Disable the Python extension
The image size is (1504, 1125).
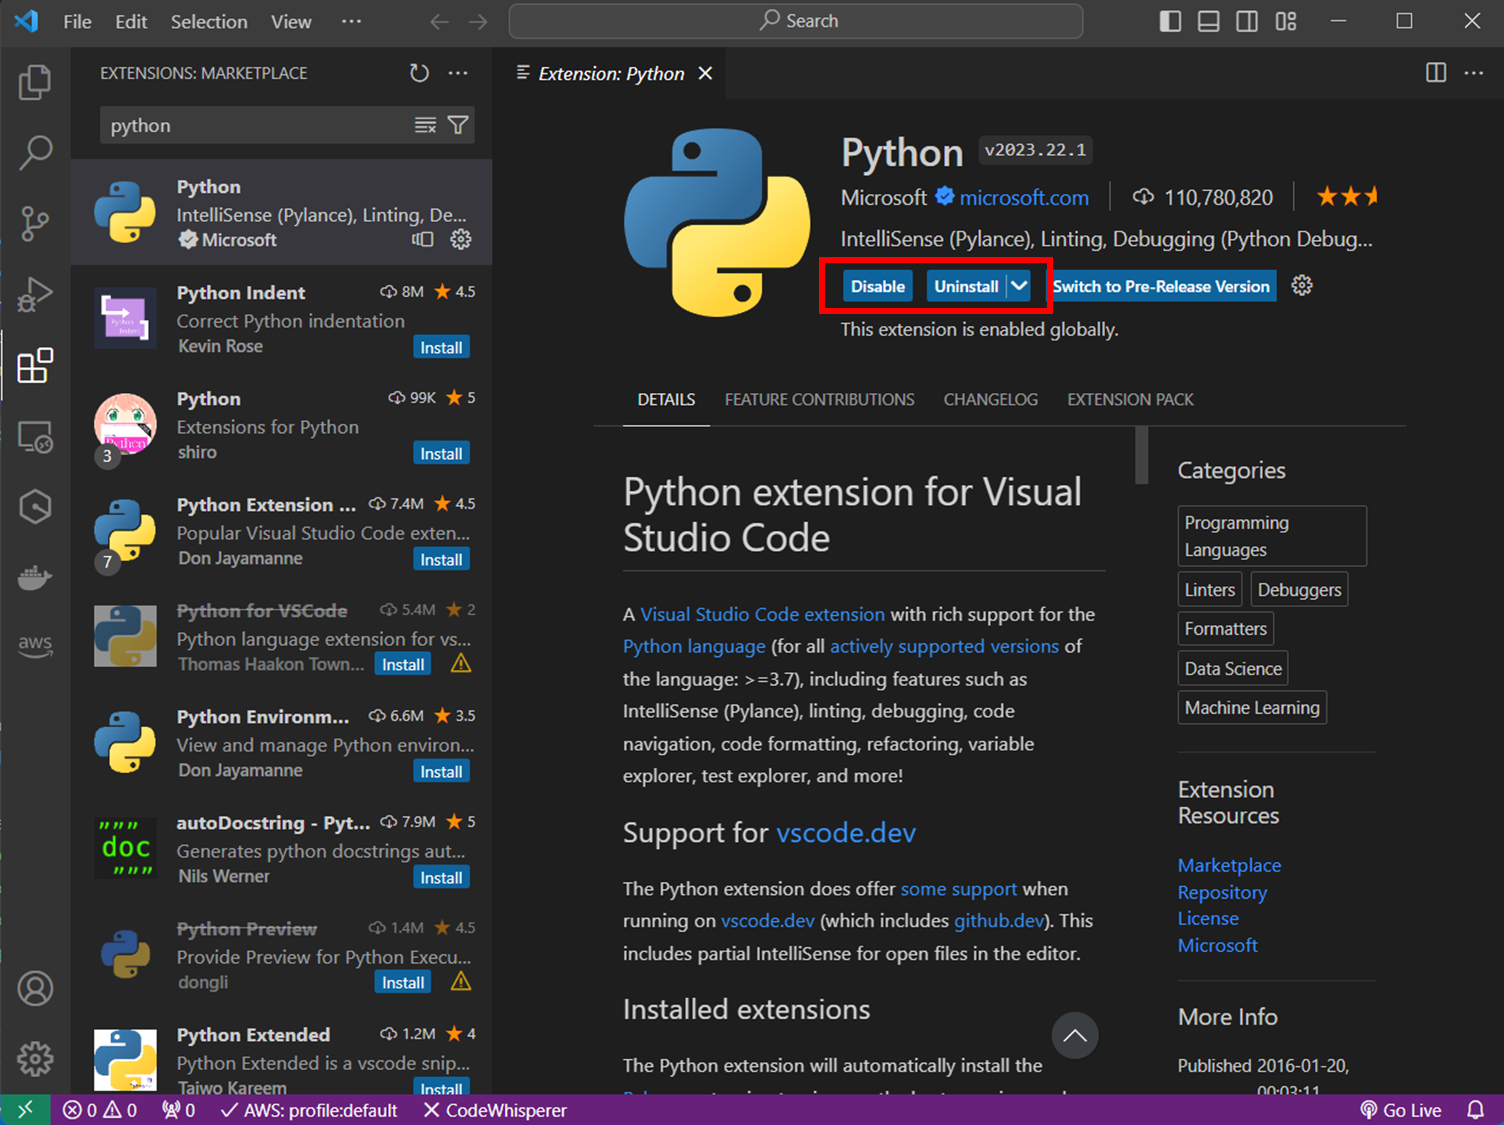click(877, 286)
